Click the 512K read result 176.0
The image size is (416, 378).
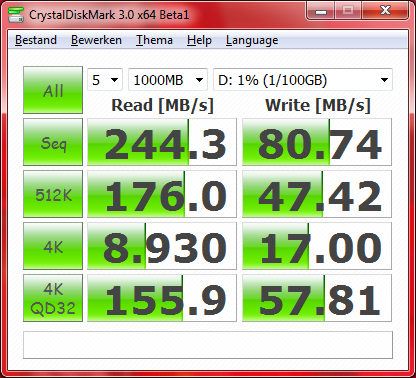[162, 194]
